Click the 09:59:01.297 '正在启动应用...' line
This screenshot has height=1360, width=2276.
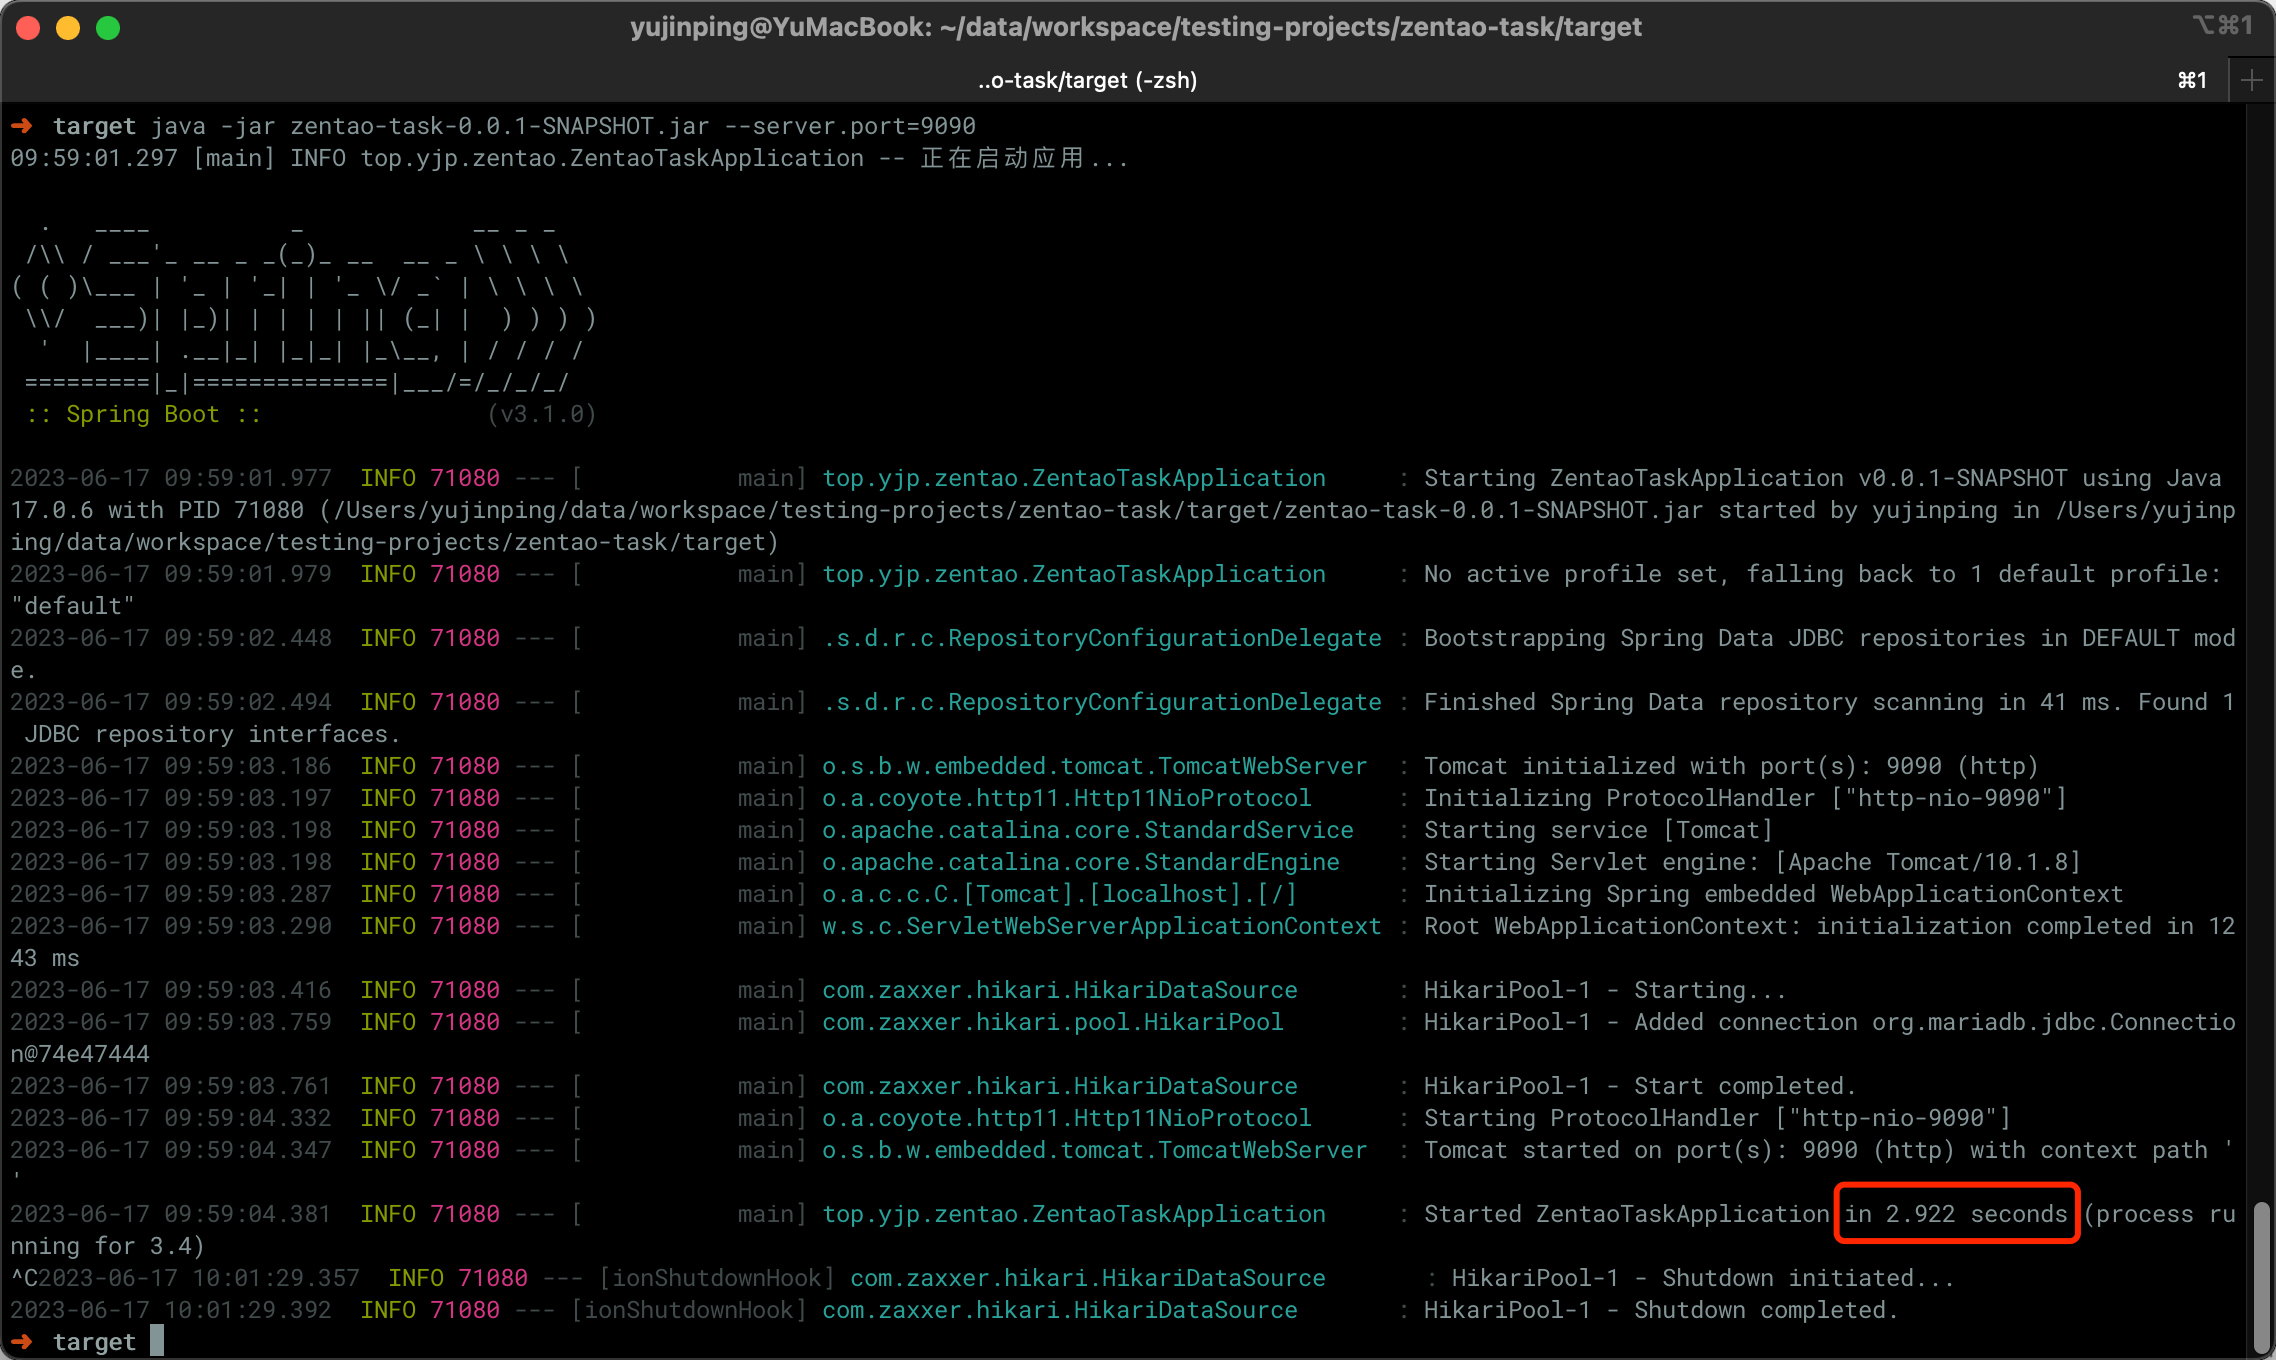pyautogui.click(x=570, y=158)
